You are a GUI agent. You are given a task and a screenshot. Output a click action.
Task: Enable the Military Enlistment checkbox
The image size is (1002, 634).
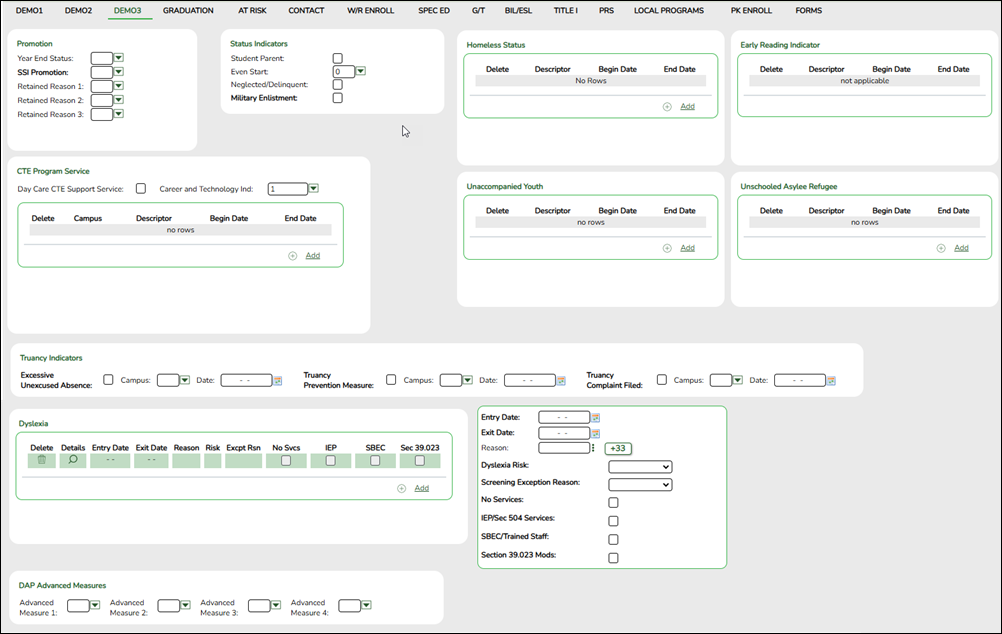337,97
